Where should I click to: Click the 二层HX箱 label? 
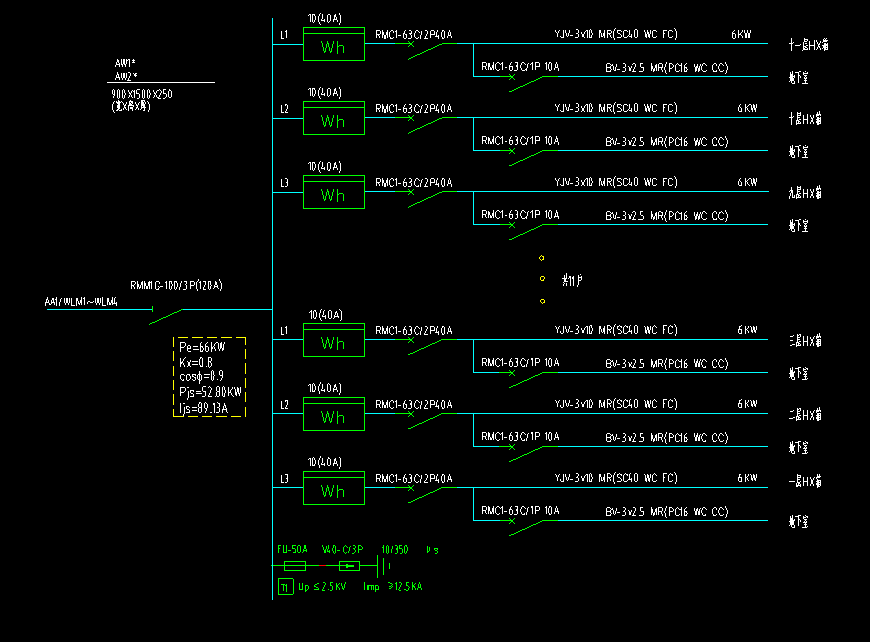point(805,415)
